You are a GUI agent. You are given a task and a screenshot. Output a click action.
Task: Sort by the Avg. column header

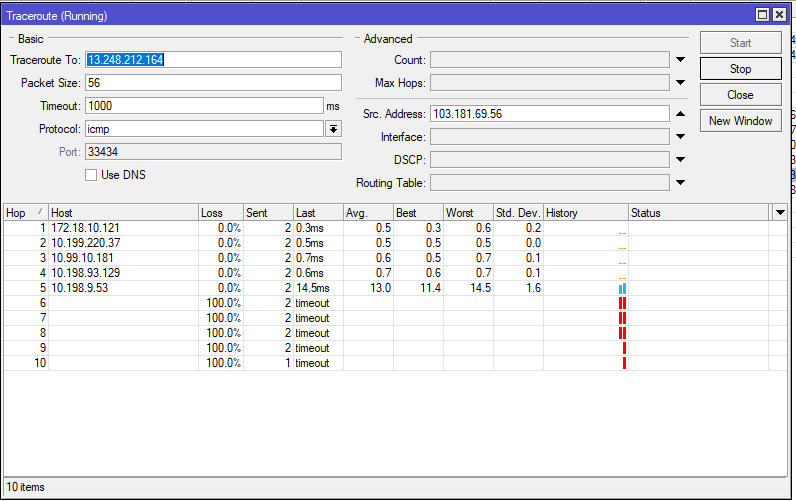click(x=368, y=213)
